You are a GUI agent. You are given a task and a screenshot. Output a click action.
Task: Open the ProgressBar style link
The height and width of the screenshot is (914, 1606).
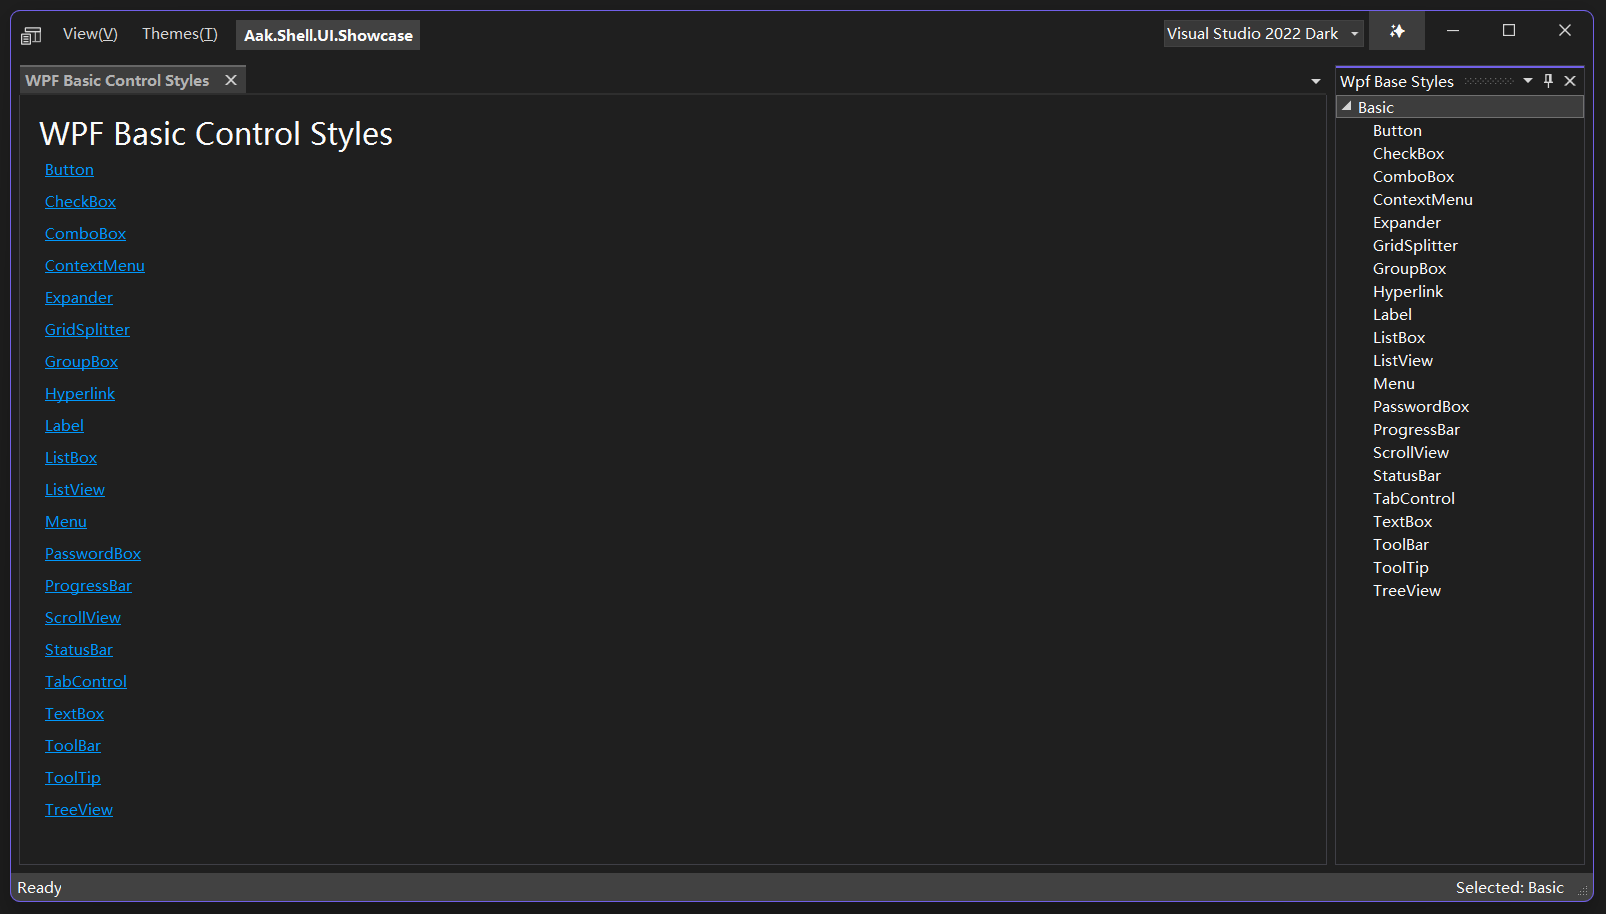point(88,585)
